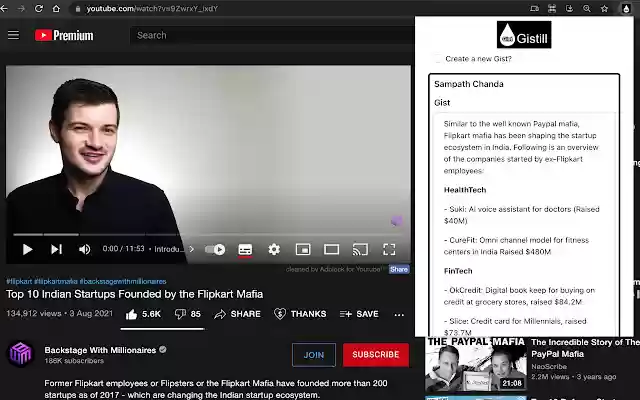Reload the page with refresh icon
Viewport: 640px width, 400px height.
39,9
